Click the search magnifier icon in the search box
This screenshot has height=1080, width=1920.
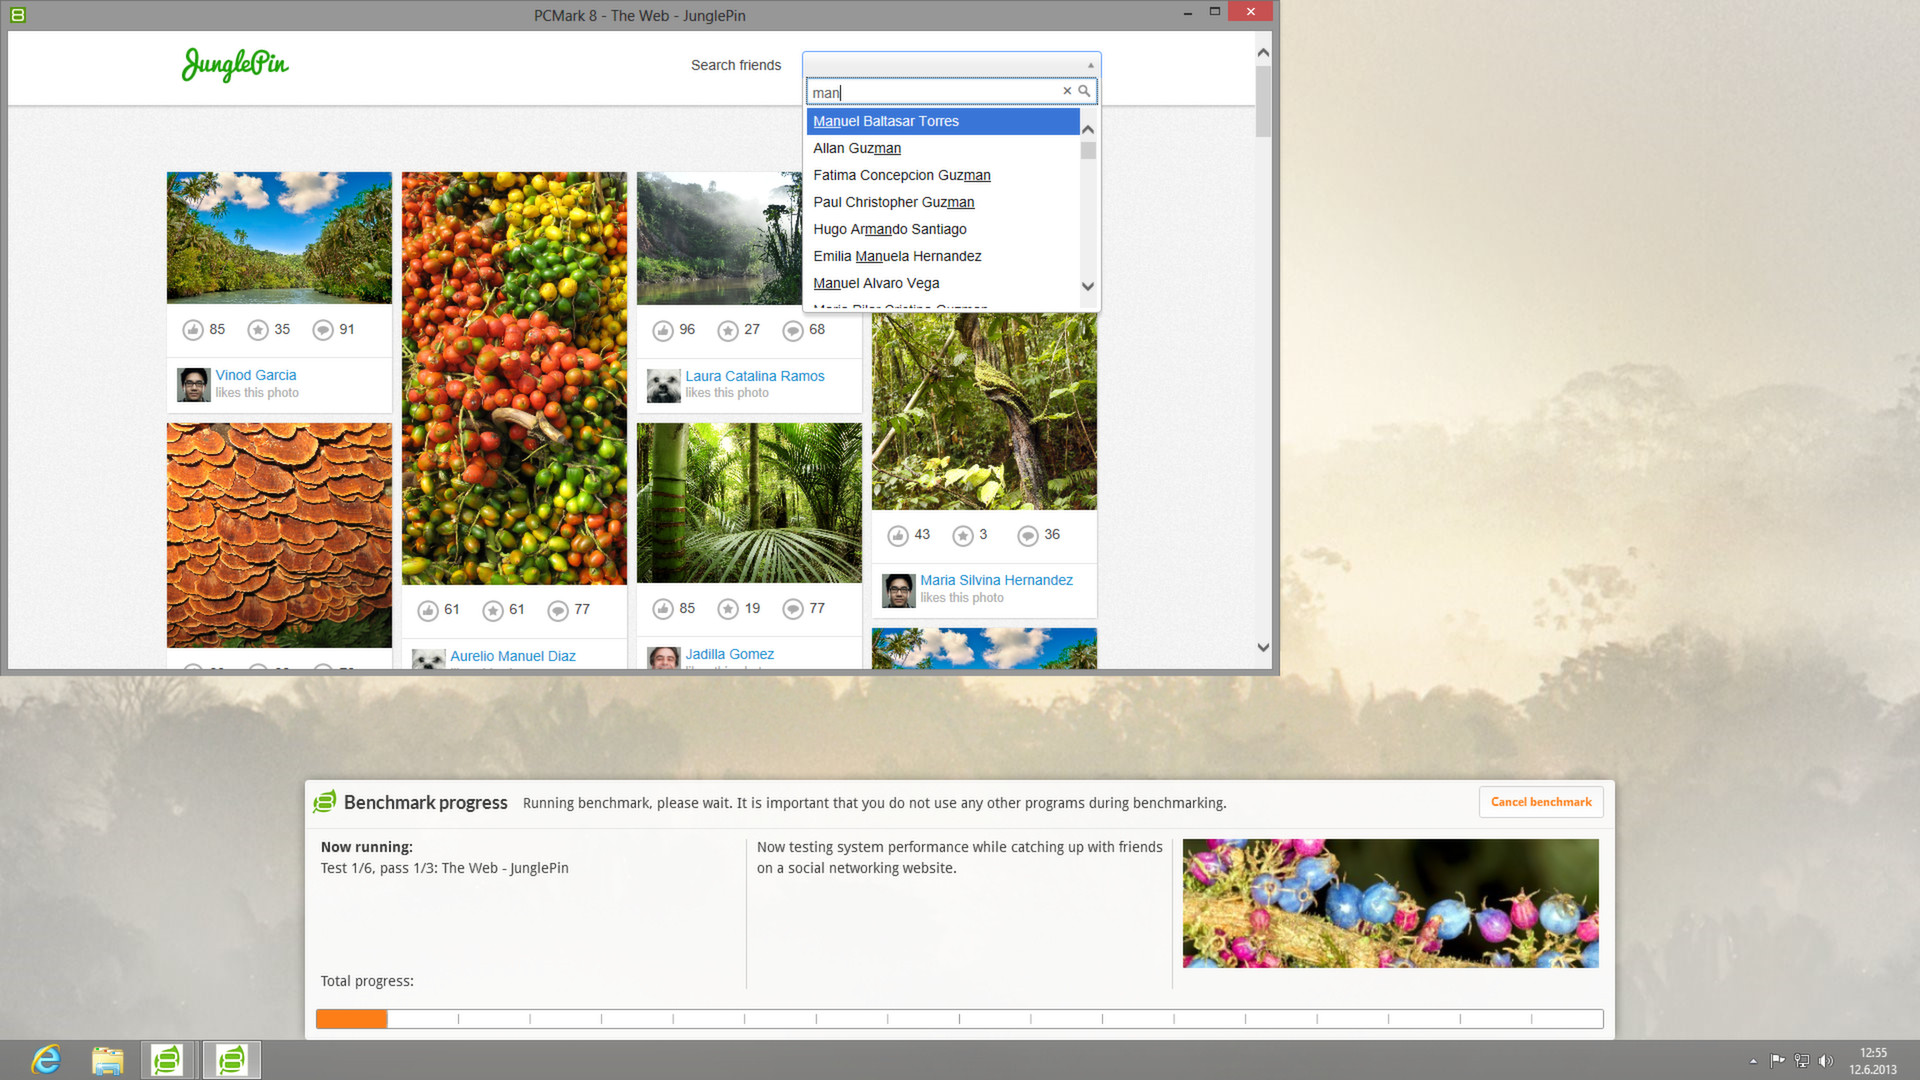click(1085, 91)
